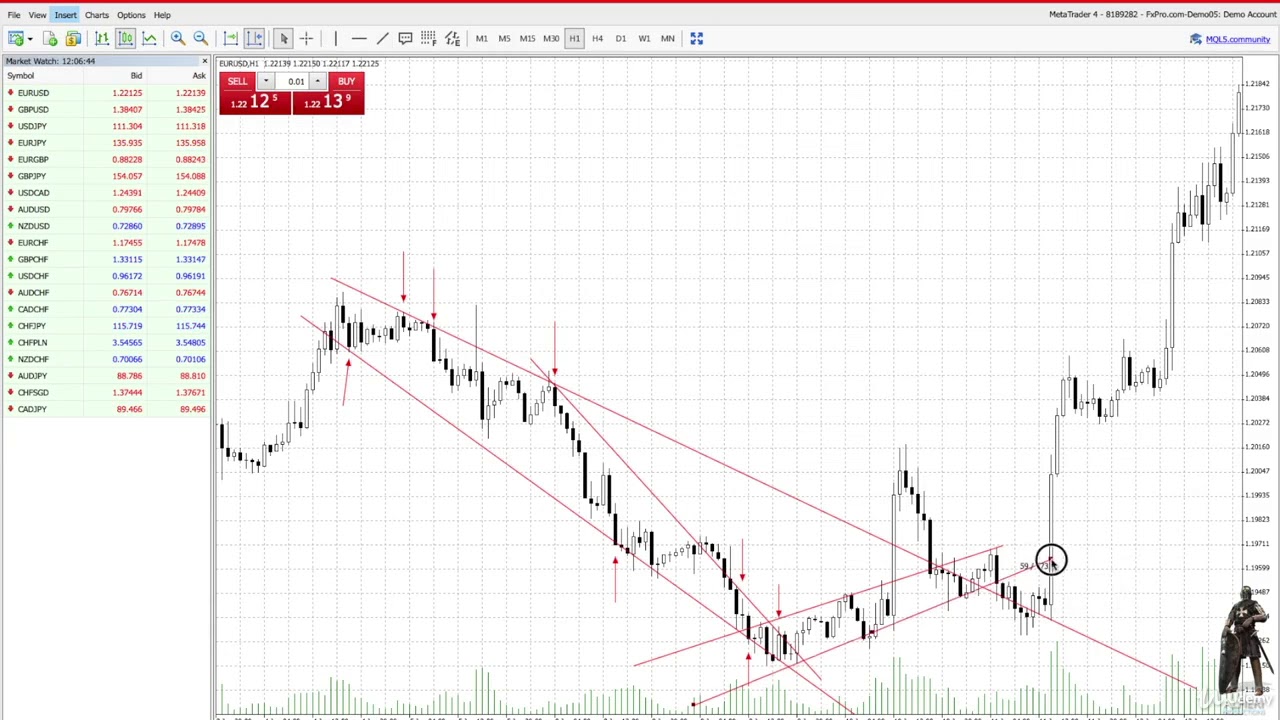Switch chart to M30 timeframe
The width and height of the screenshot is (1280, 720).
(x=551, y=38)
